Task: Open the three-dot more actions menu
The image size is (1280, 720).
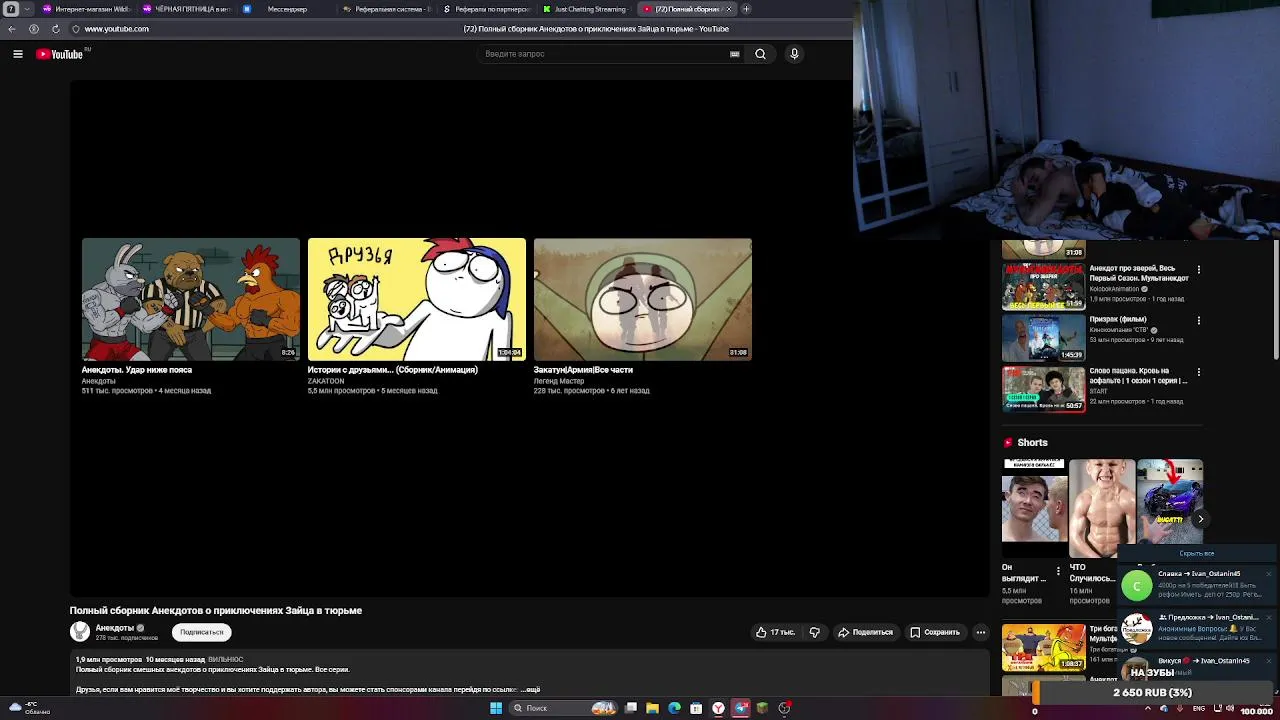Action: (x=981, y=632)
